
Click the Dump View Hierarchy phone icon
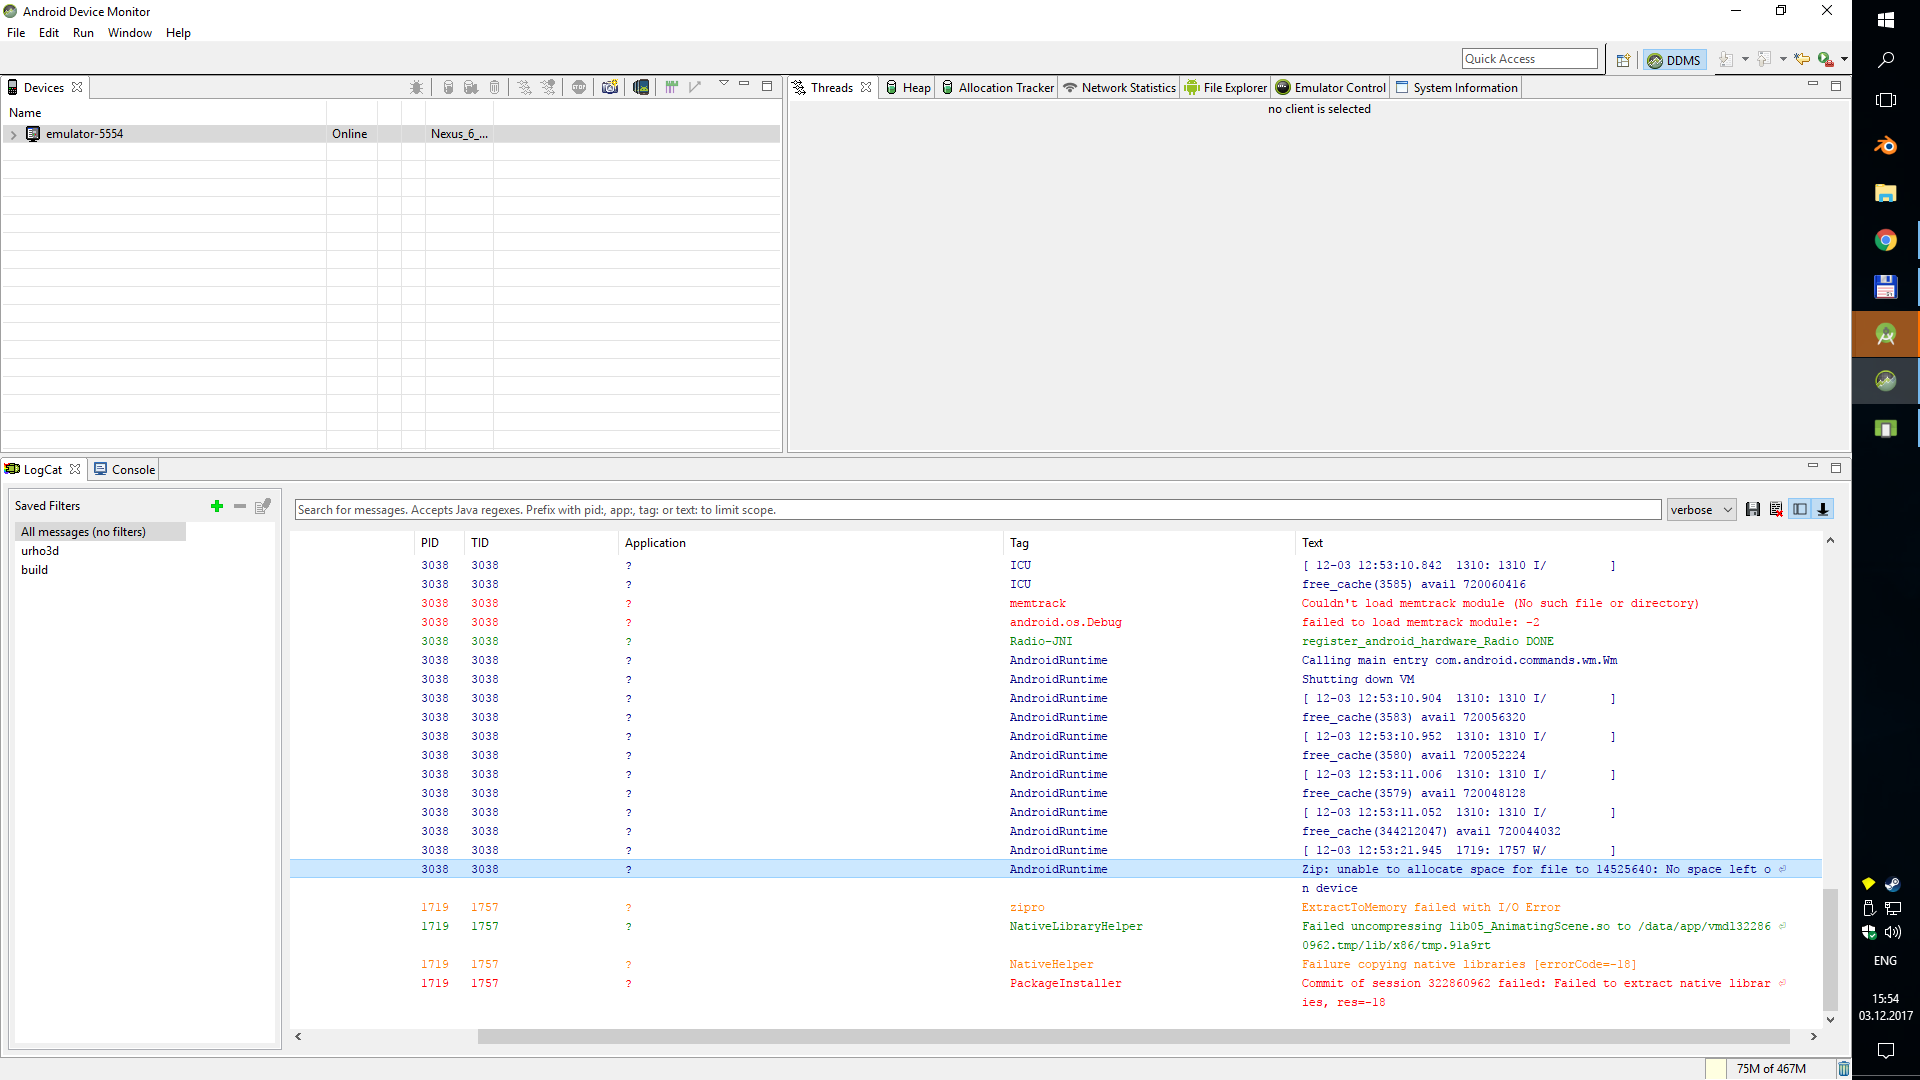pos(641,87)
